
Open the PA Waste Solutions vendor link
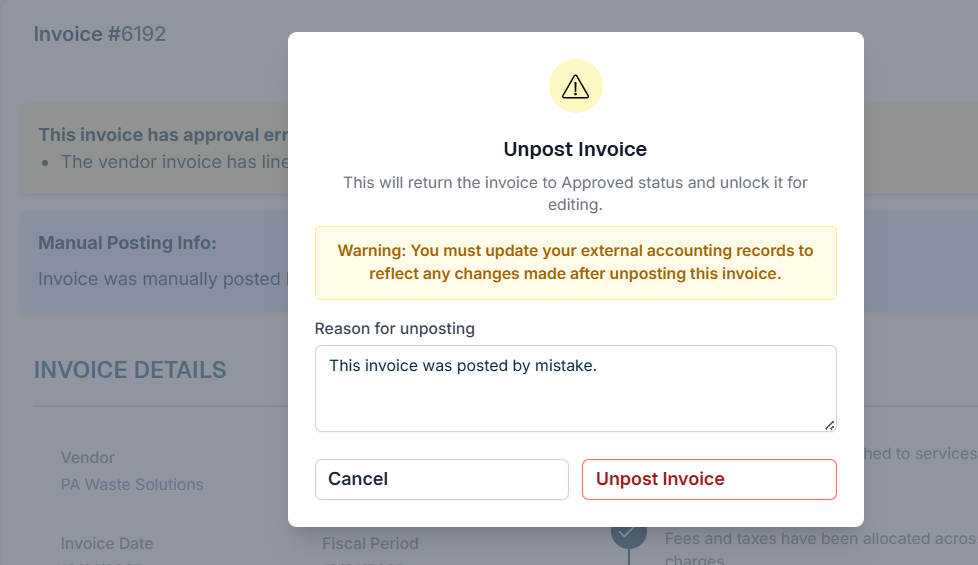tap(132, 485)
